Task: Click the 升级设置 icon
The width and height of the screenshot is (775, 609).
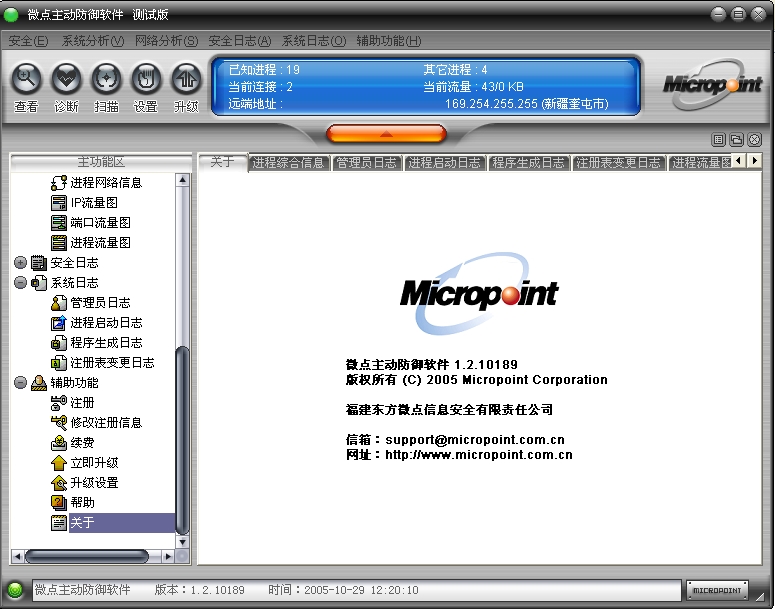Action: click(x=59, y=483)
